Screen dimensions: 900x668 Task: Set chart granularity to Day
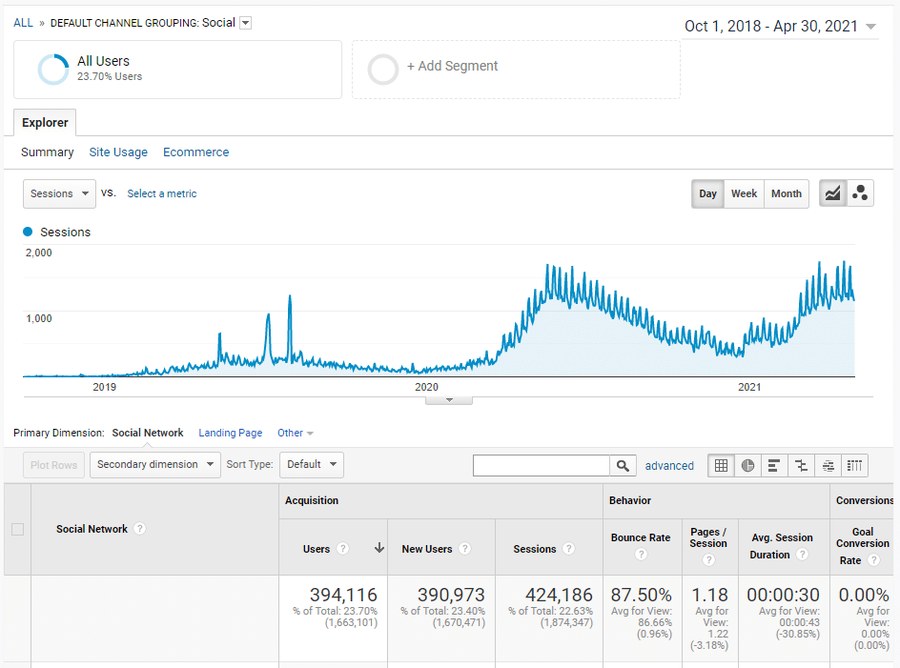click(708, 193)
